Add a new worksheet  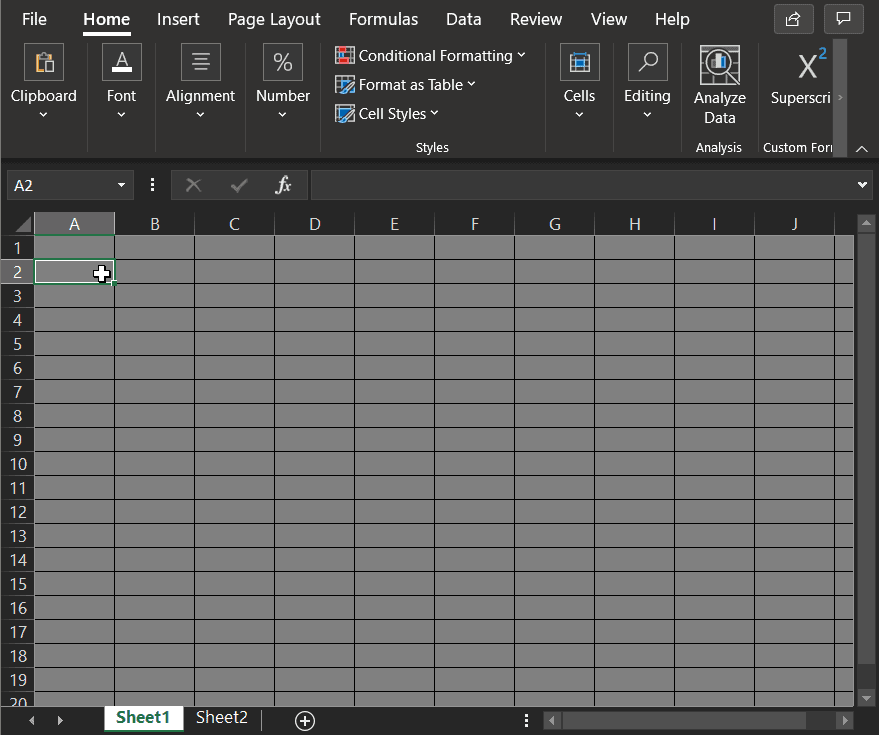pos(304,720)
